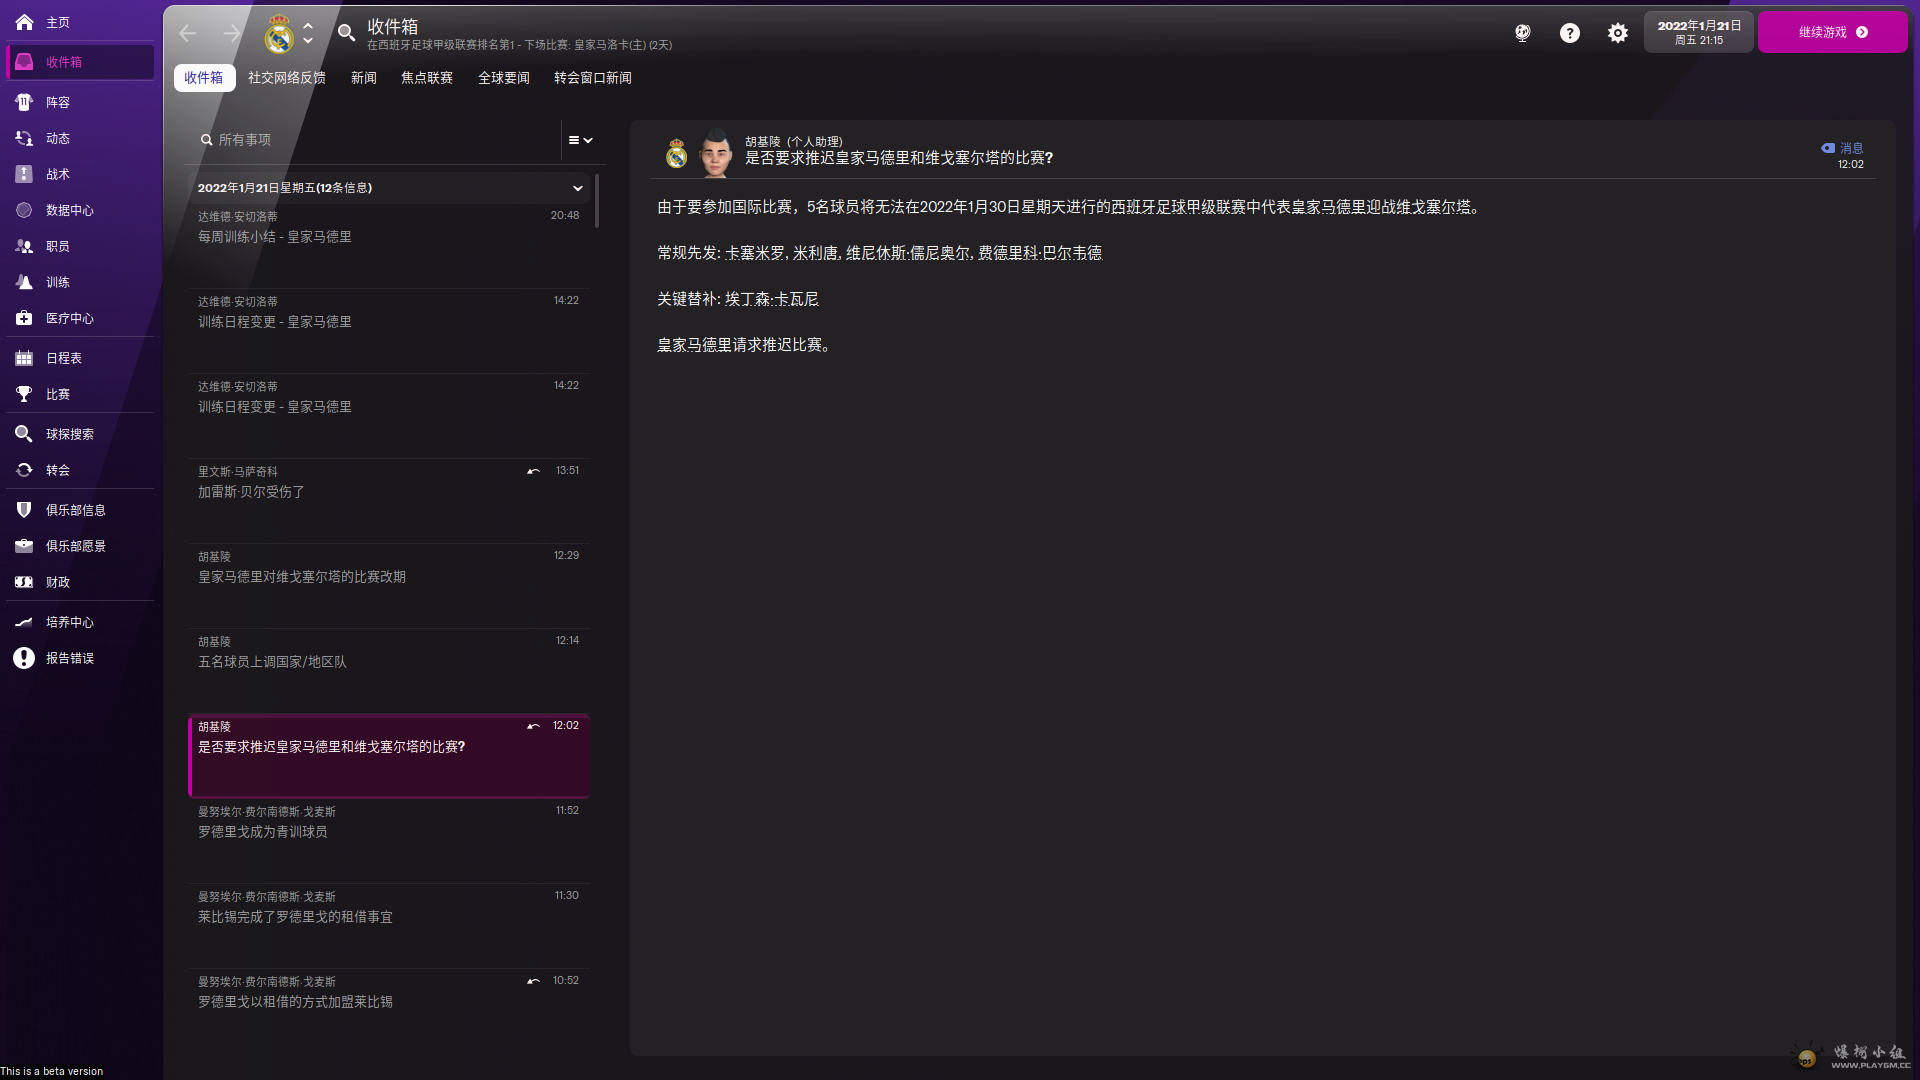1920x1080 pixels.
Task: Open the 动态 dynamics sidebar icon
Action: (x=24, y=138)
